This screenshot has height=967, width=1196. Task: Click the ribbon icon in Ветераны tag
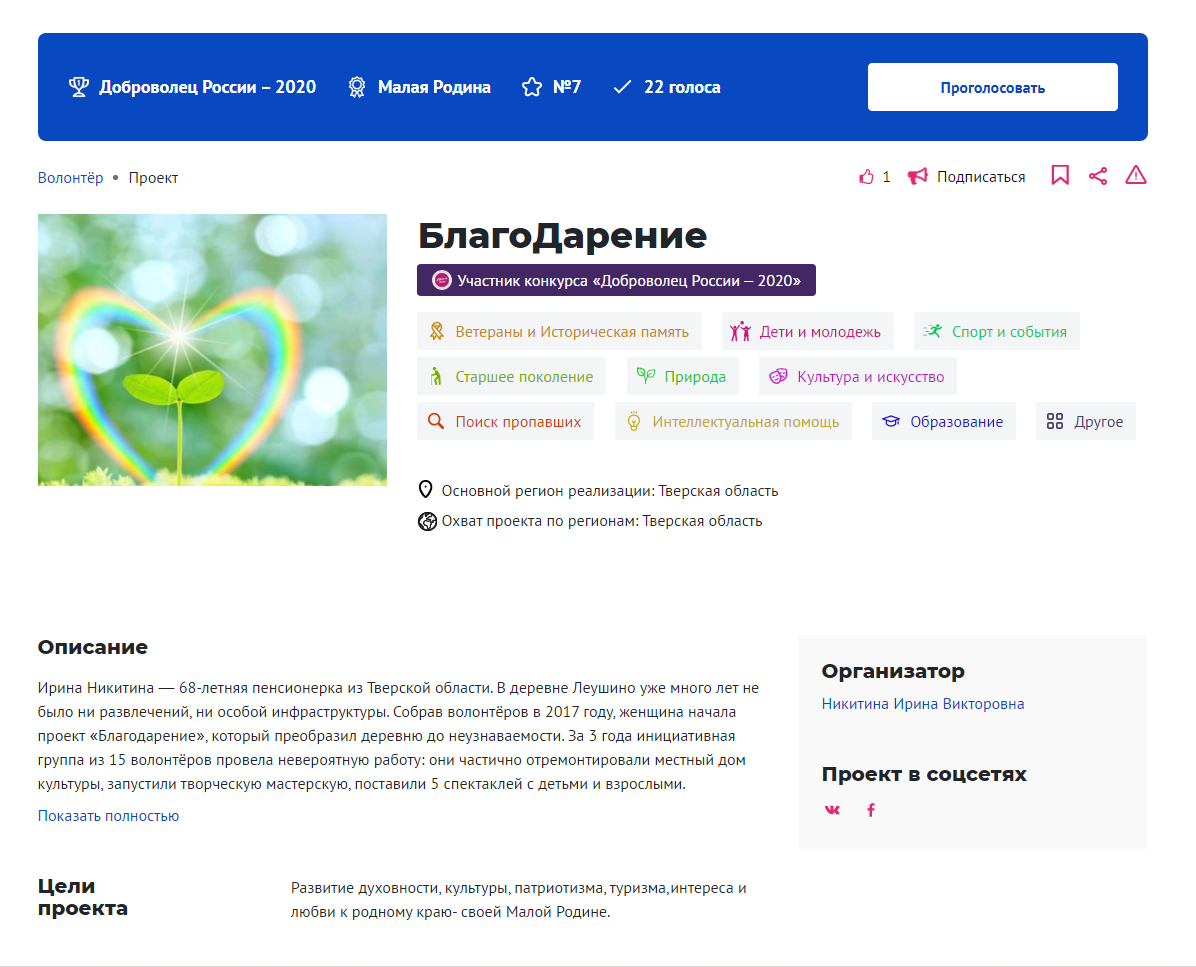click(x=436, y=331)
